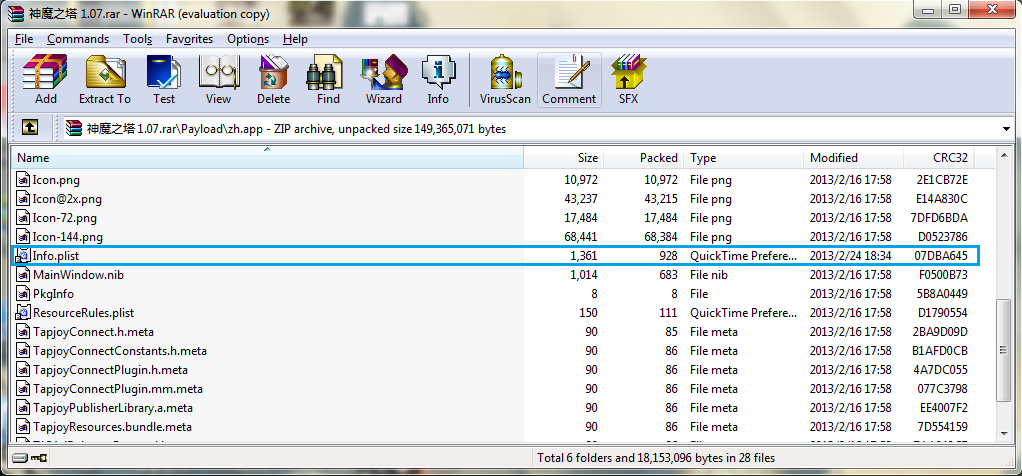Select the TapjoyConnectPlugin.mm.meta file
This screenshot has height=476, width=1022.
click(x=118, y=389)
